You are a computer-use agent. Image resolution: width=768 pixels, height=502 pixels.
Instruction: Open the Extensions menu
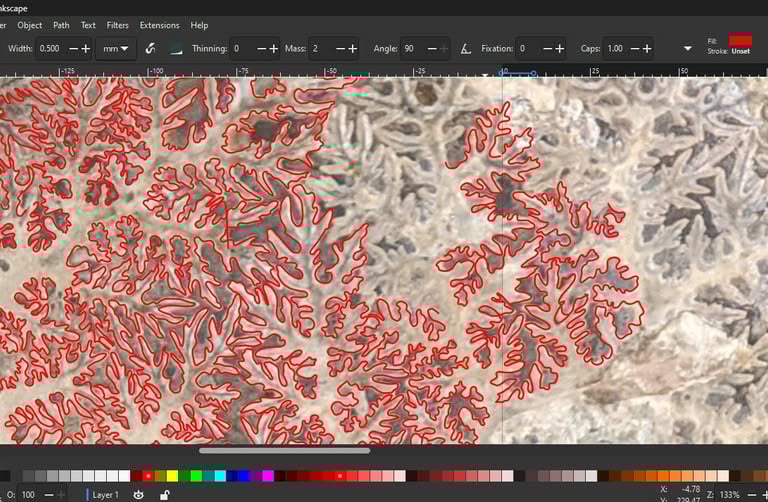coord(159,25)
